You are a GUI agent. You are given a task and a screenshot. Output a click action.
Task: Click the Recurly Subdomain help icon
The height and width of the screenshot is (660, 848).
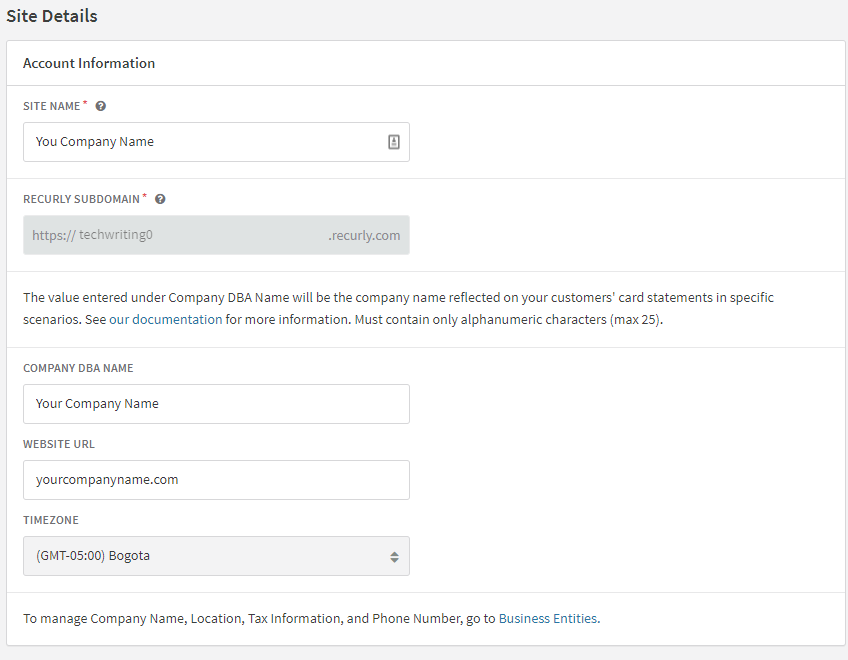tap(160, 199)
